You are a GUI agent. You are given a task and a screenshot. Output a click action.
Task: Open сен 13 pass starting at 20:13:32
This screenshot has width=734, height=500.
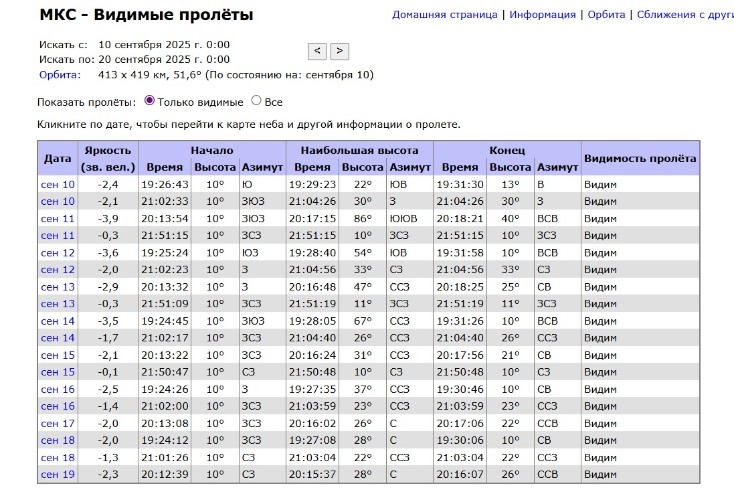pos(58,287)
